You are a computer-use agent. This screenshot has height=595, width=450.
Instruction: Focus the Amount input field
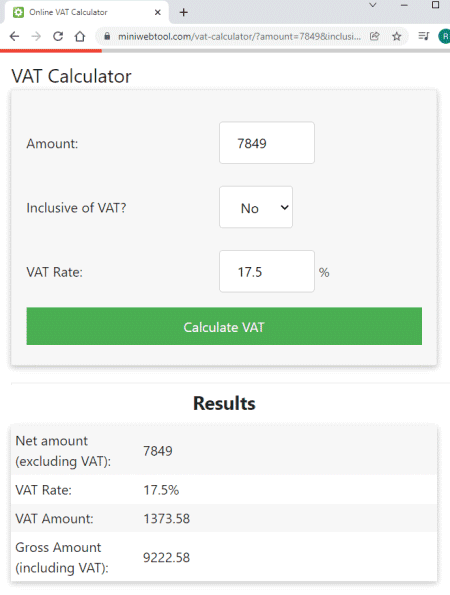267,143
